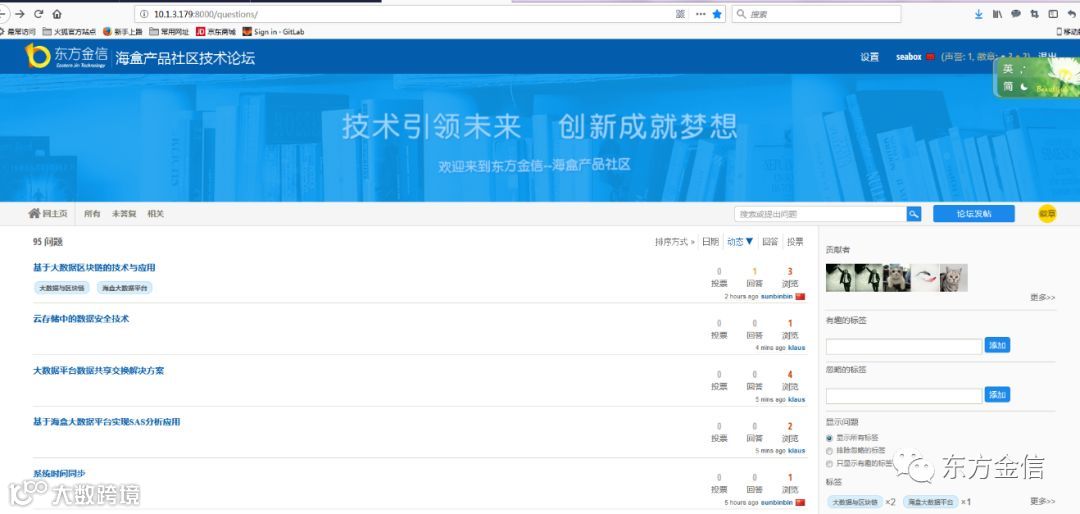This screenshot has width=1080, height=514.
Task: Open the library bookshelf icon
Action: (x=997, y=14)
